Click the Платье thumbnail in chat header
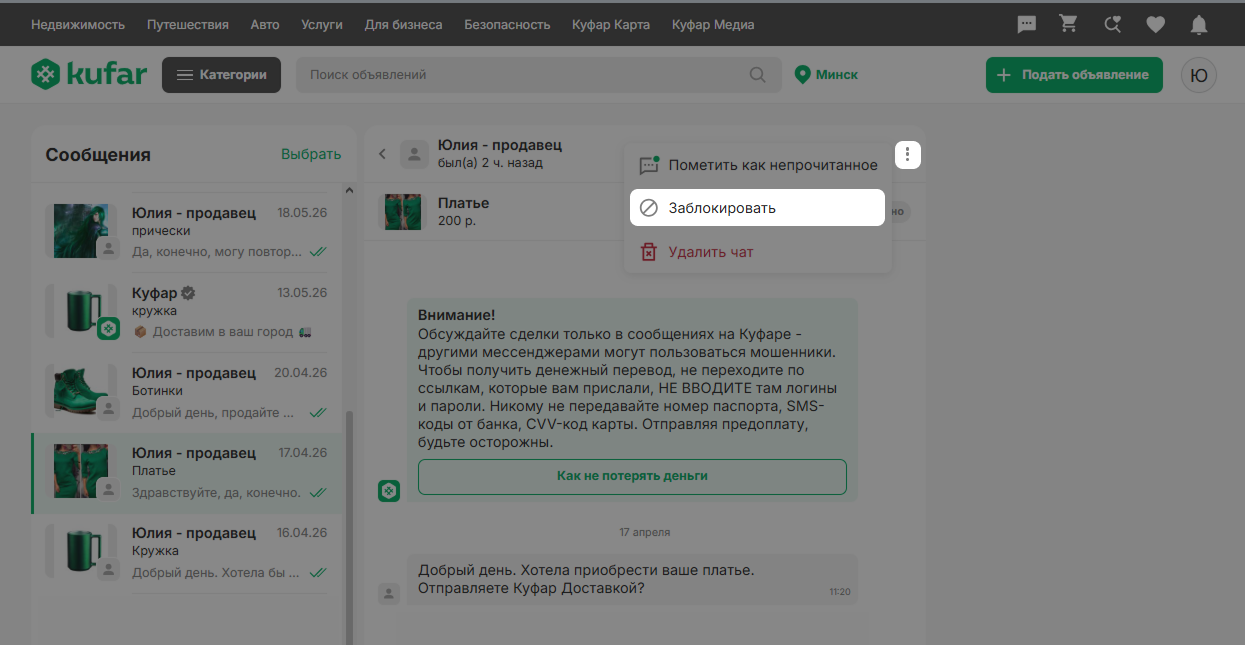Screen dimensions: 1245x645 pyautogui.click(x=404, y=212)
